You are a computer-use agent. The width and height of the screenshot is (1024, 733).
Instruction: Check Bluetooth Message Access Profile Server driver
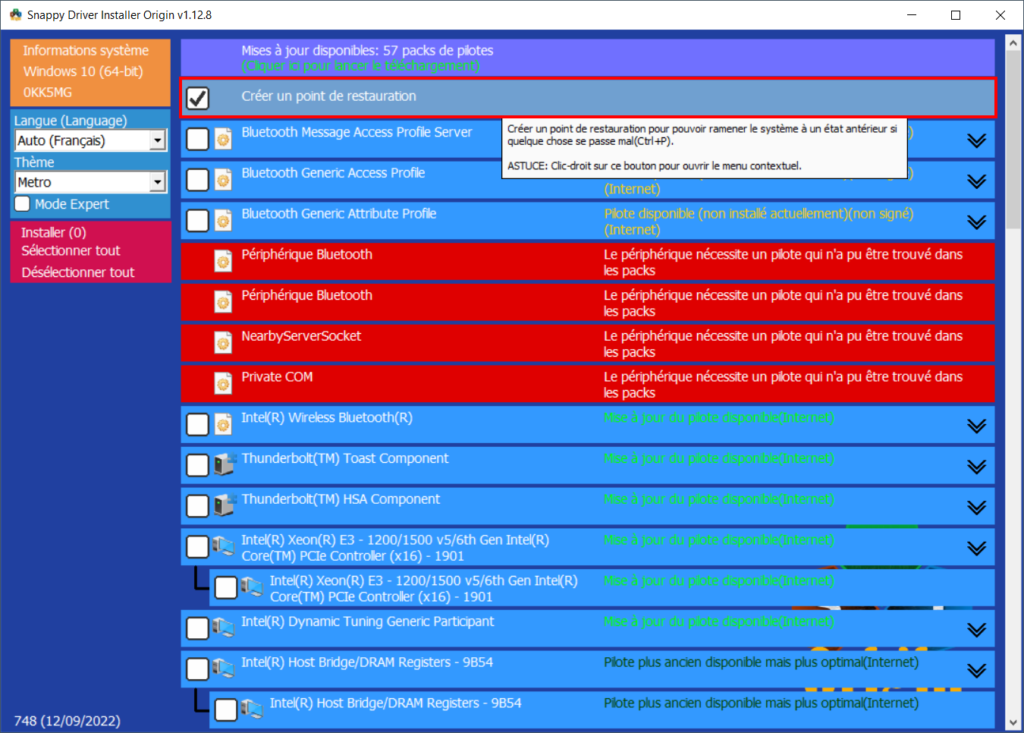point(197,139)
